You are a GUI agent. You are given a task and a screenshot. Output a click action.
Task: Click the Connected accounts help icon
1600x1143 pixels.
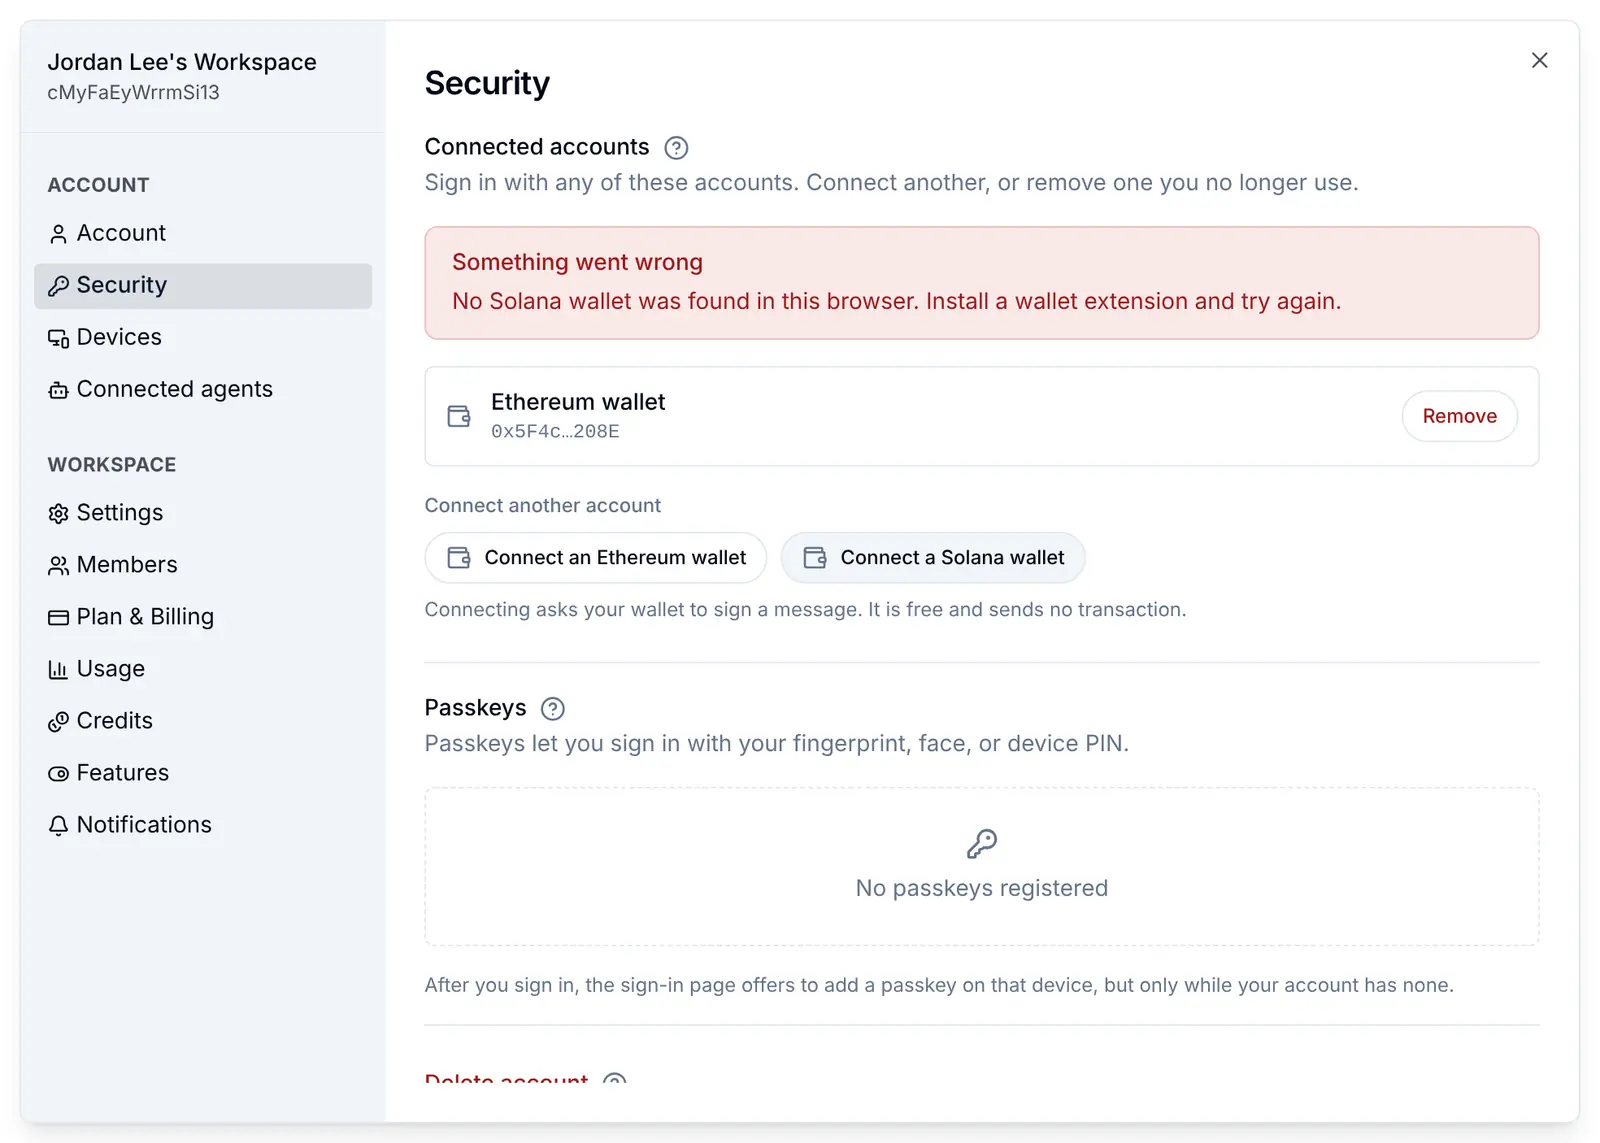click(x=676, y=148)
